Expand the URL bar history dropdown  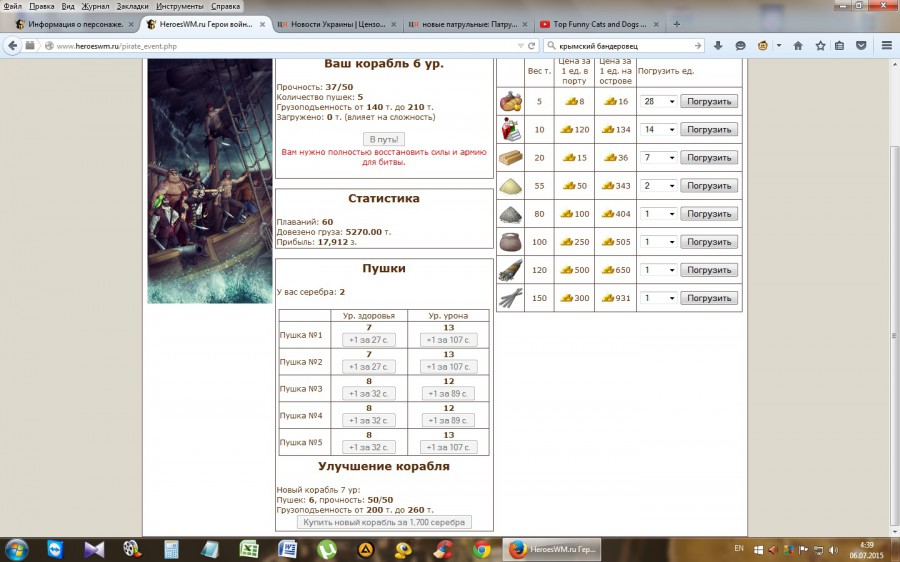tap(520, 46)
